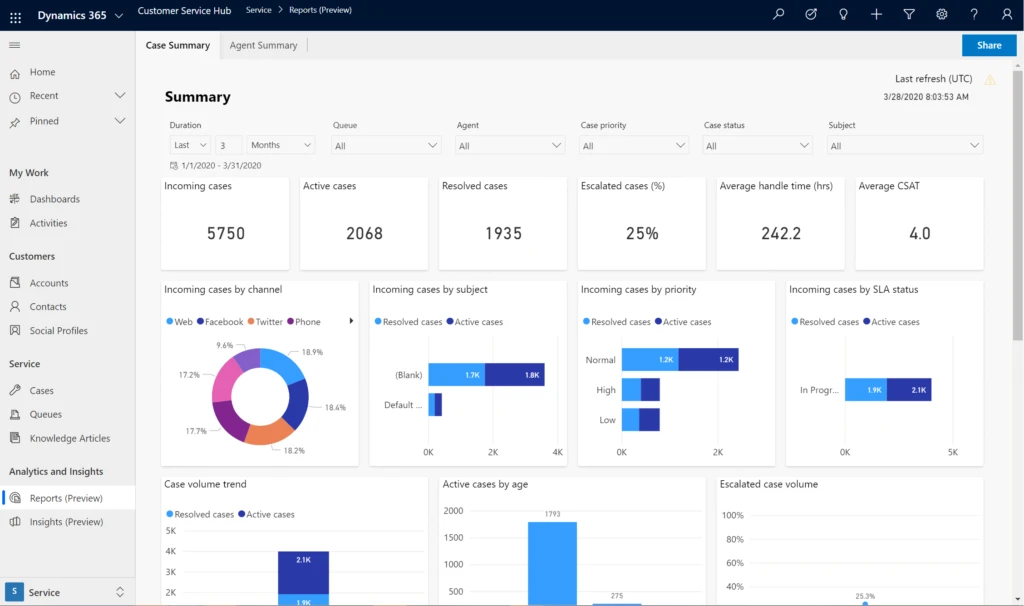Select the Case Summary tab

(x=178, y=45)
